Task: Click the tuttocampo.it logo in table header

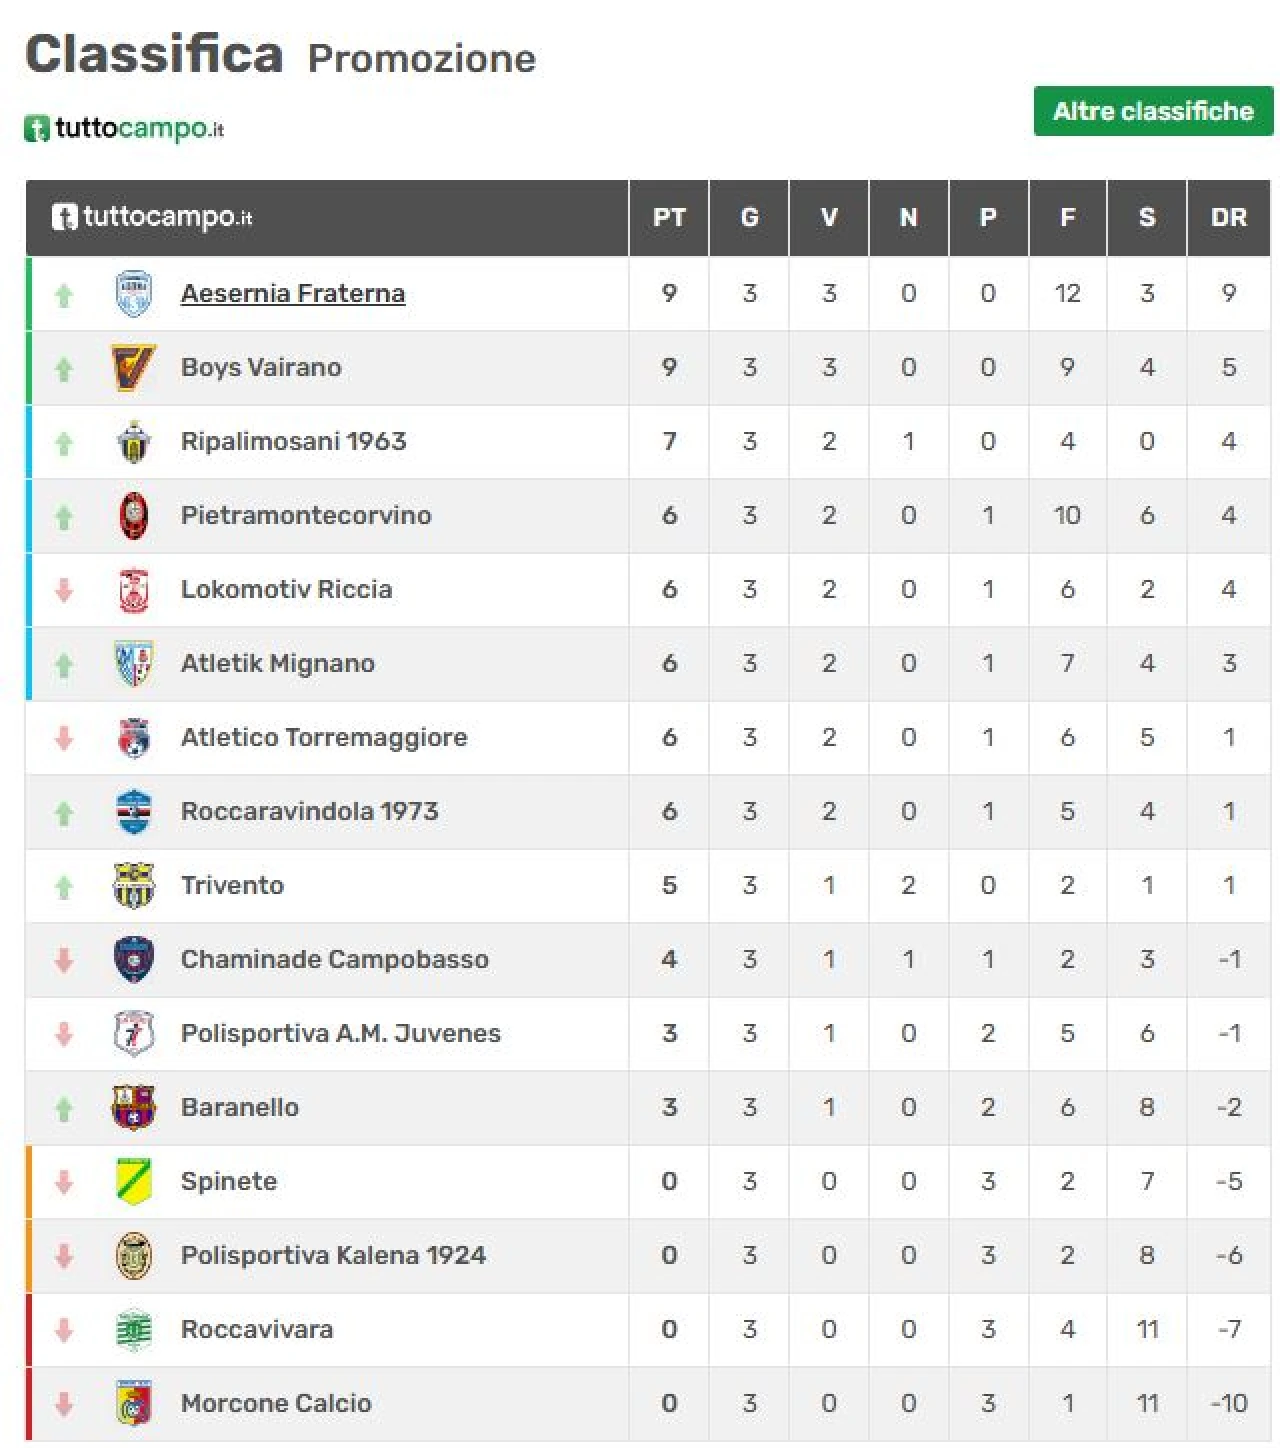Action: [x=152, y=217]
